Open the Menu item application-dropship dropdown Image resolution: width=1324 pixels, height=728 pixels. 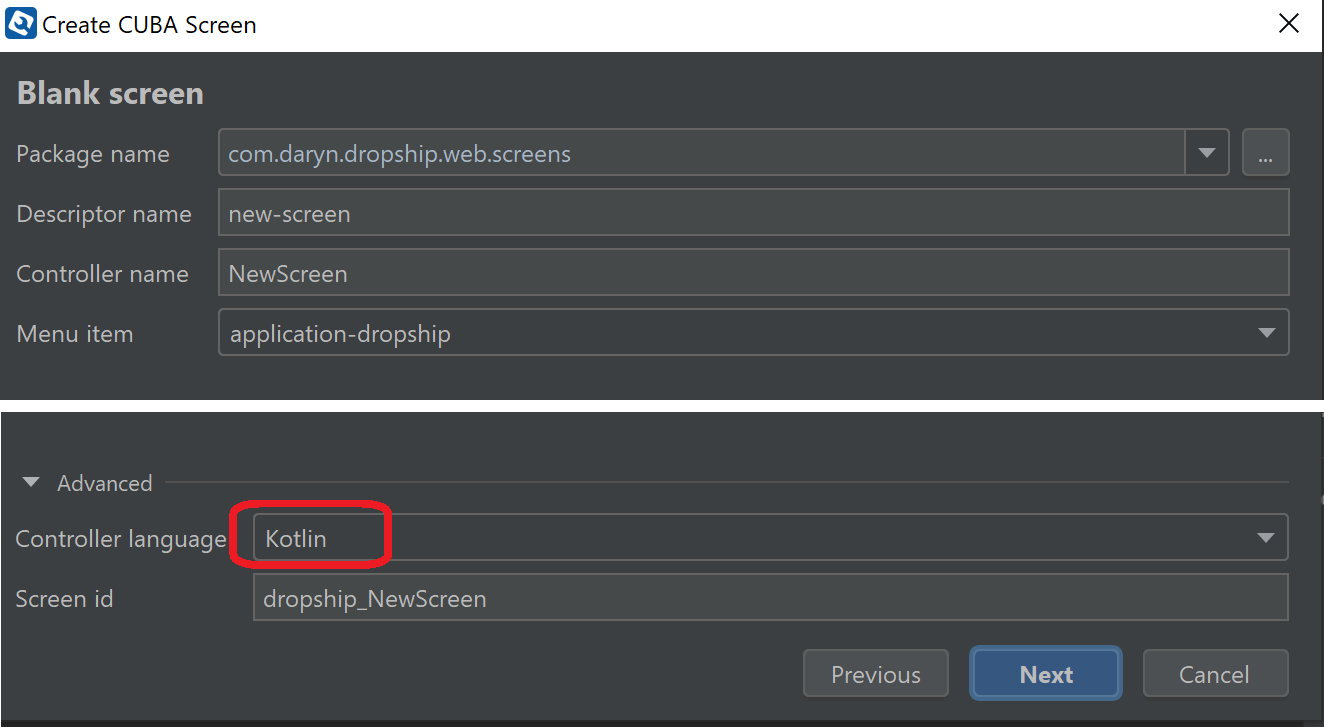(753, 333)
